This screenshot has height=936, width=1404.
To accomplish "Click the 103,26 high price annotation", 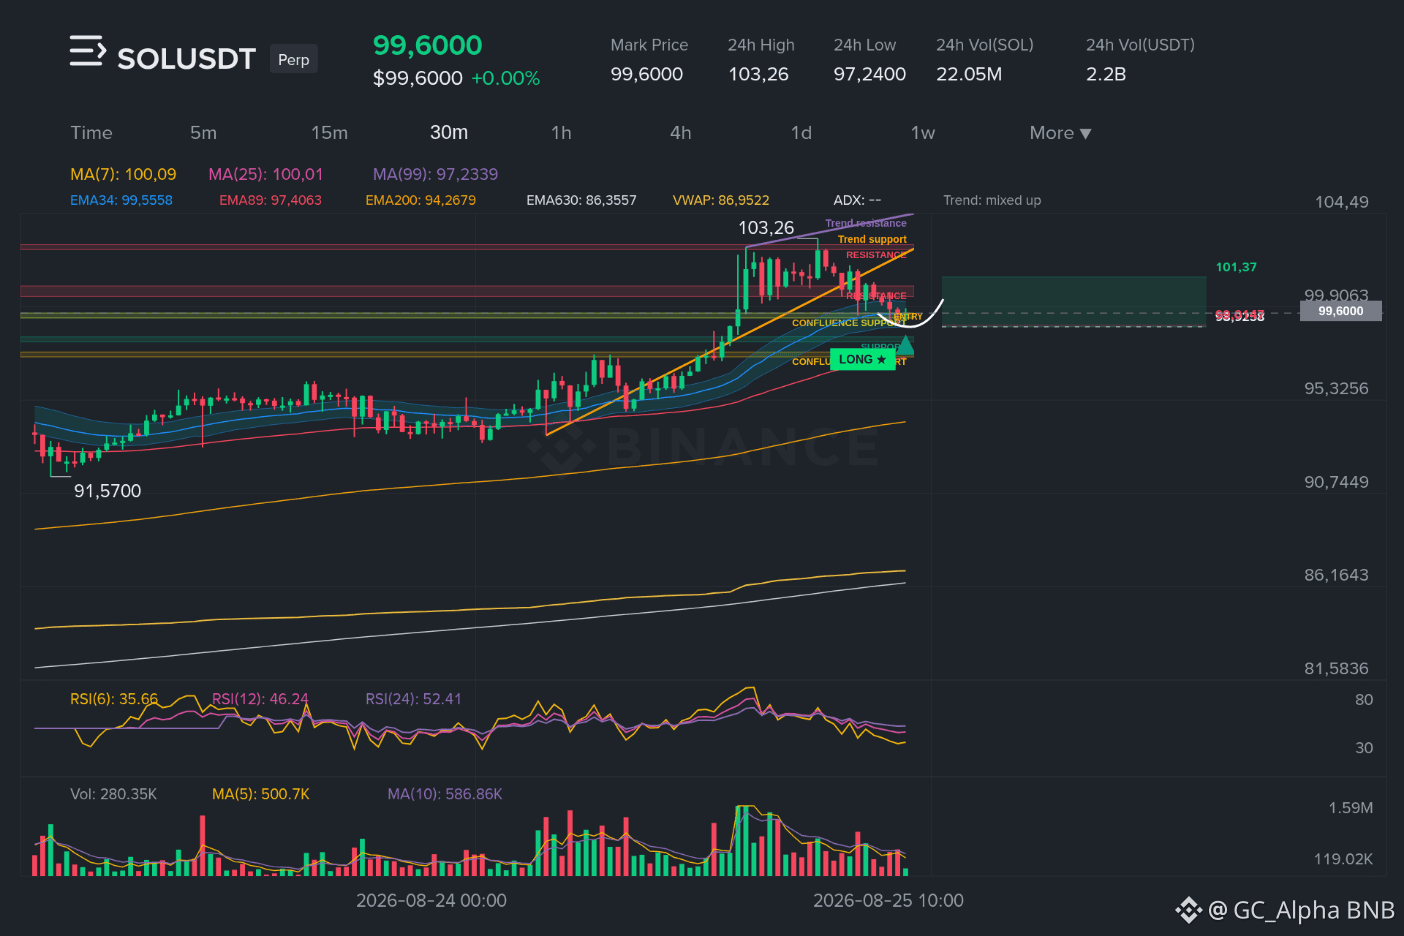I will click(x=766, y=228).
